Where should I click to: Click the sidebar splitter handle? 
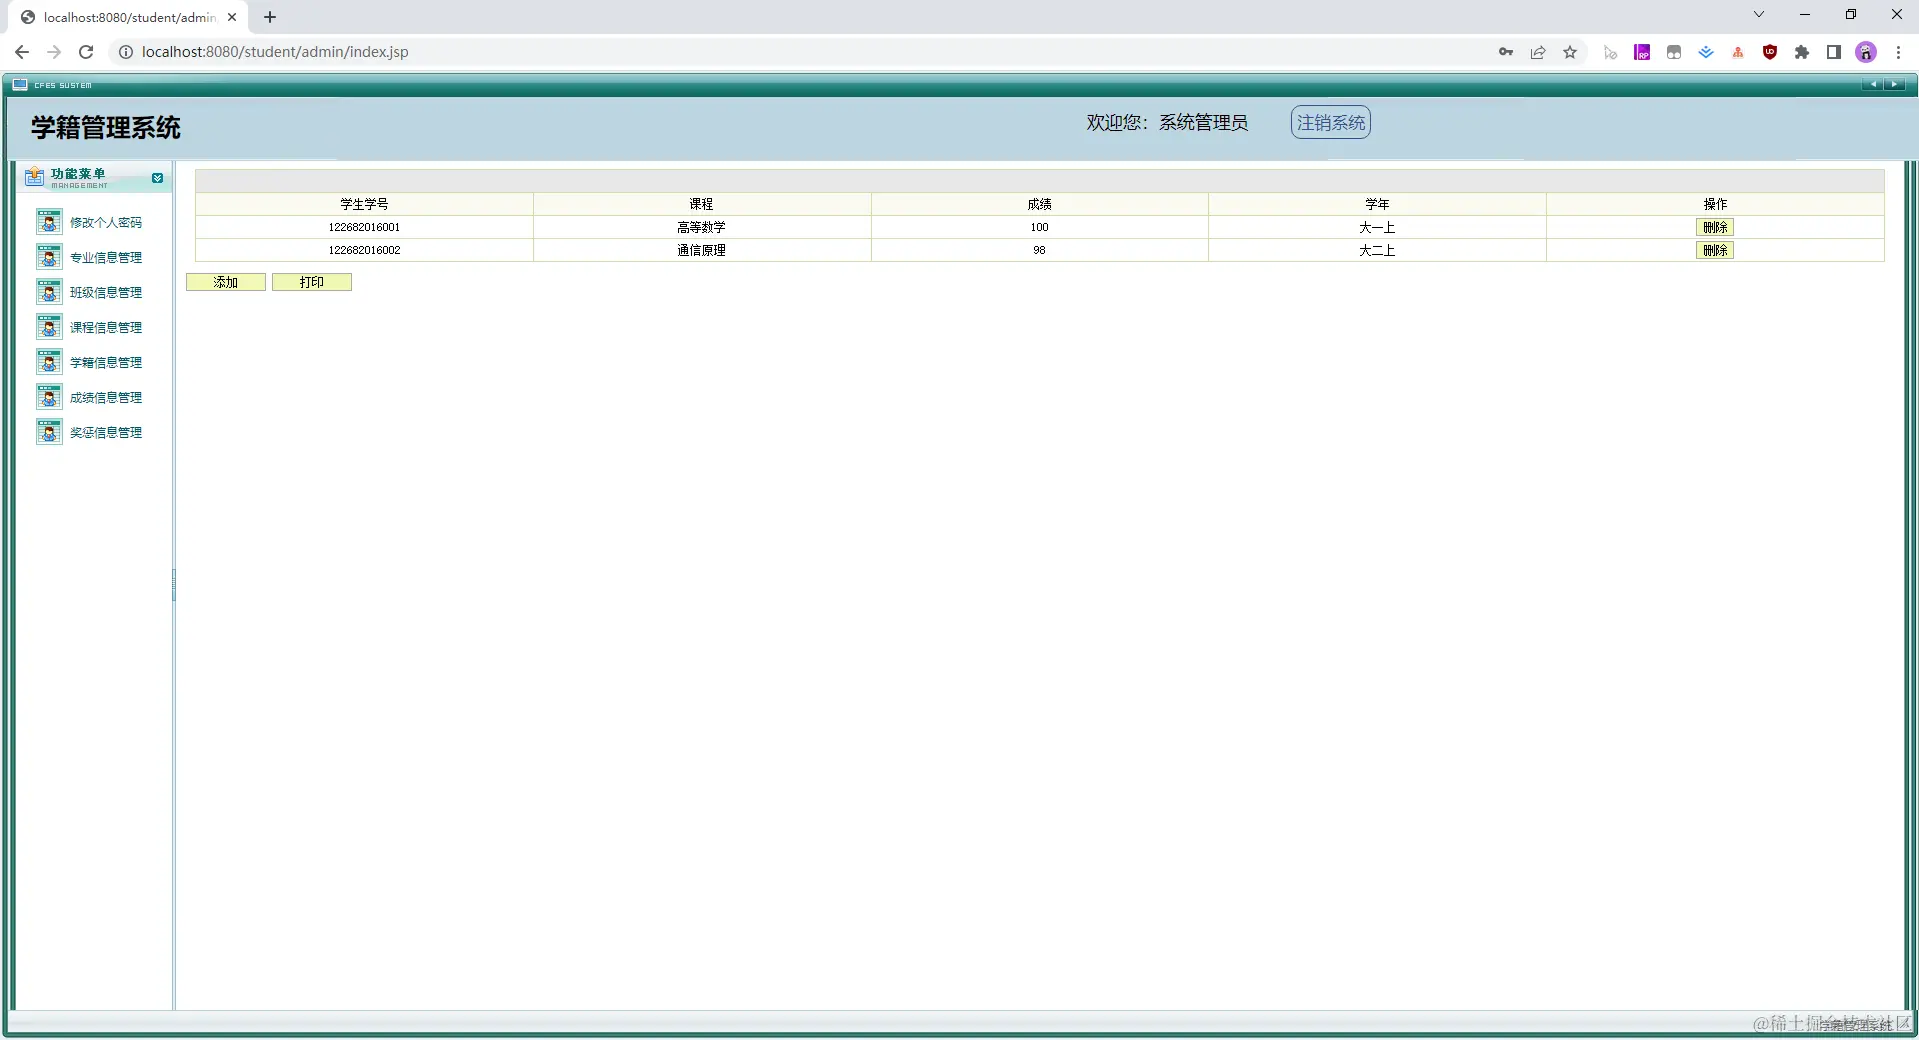click(x=174, y=585)
